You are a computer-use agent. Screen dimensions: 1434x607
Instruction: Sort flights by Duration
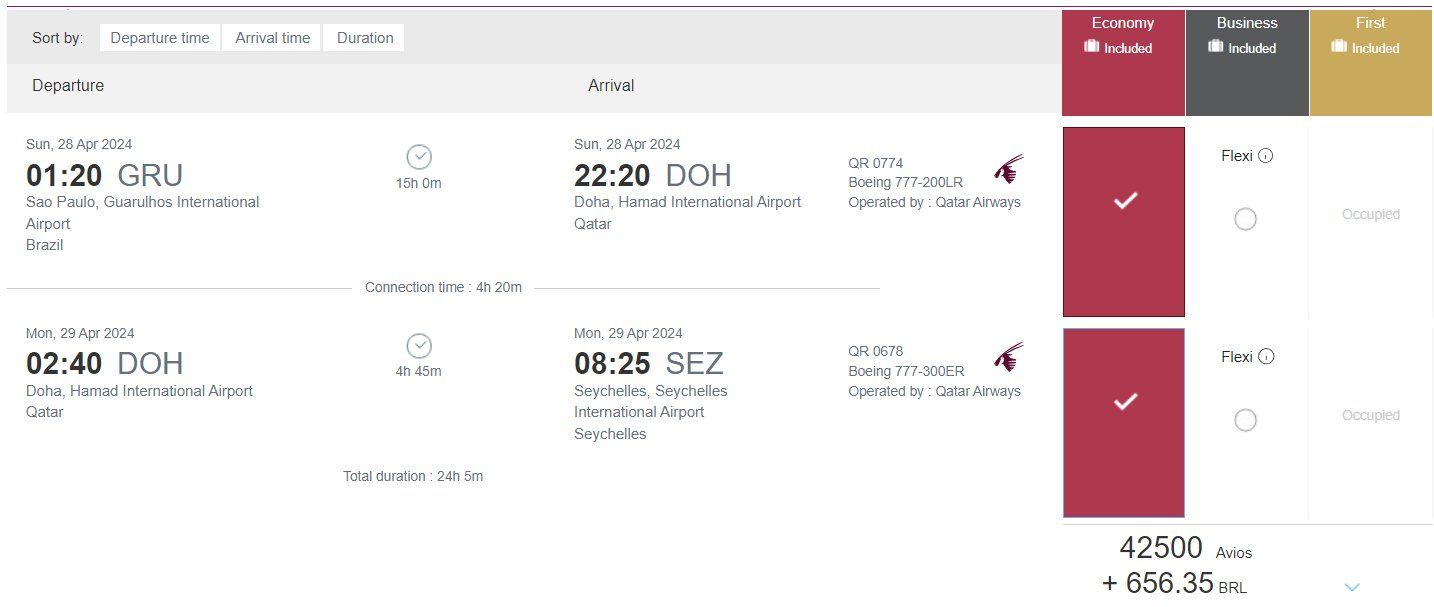(x=365, y=38)
